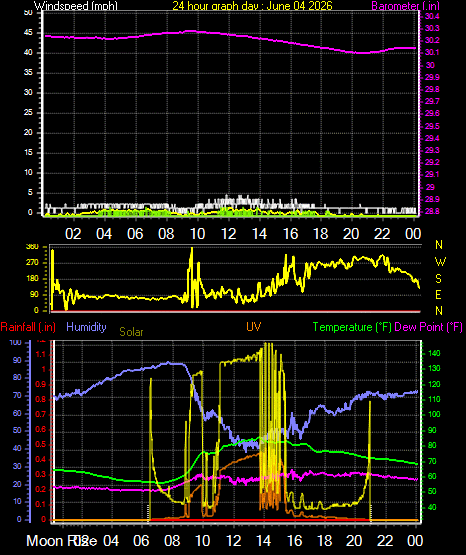Click the yellow 'S' compass label
The width and height of the screenshot is (466, 555).
[438, 279]
